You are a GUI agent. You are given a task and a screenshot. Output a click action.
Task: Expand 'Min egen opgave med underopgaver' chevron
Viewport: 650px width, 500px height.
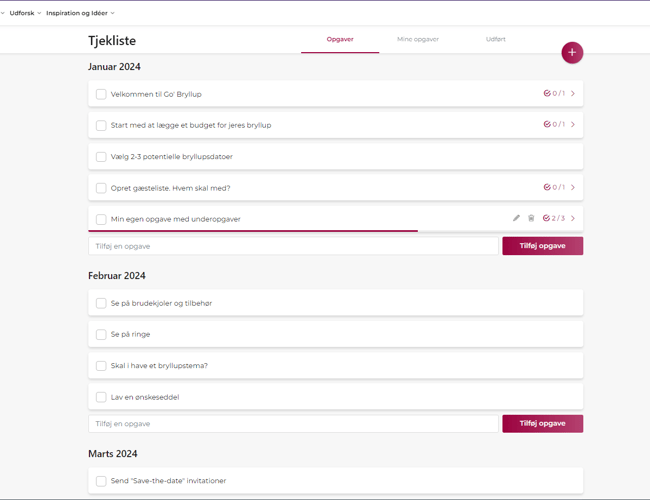(x=573, y=218)
